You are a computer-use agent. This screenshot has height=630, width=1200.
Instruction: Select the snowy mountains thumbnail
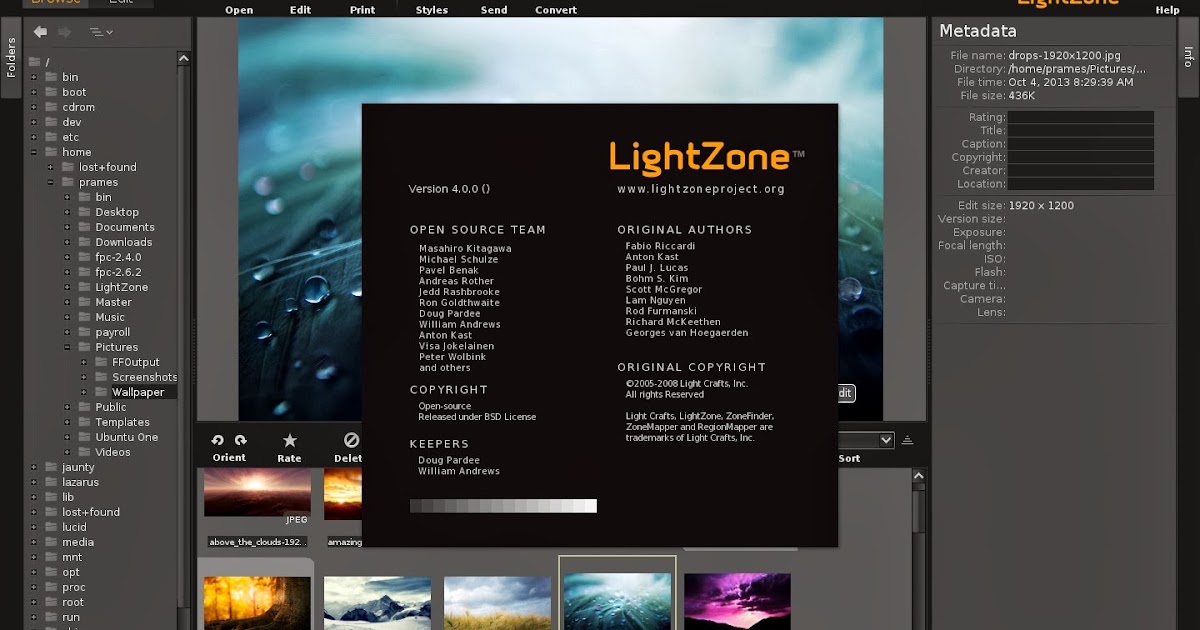click(377, 602)
